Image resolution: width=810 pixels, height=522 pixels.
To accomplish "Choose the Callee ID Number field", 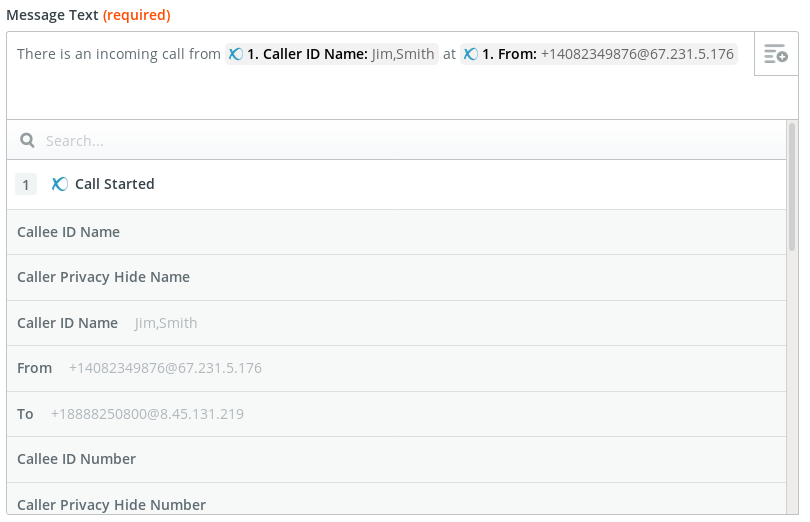I will [396, 459].
